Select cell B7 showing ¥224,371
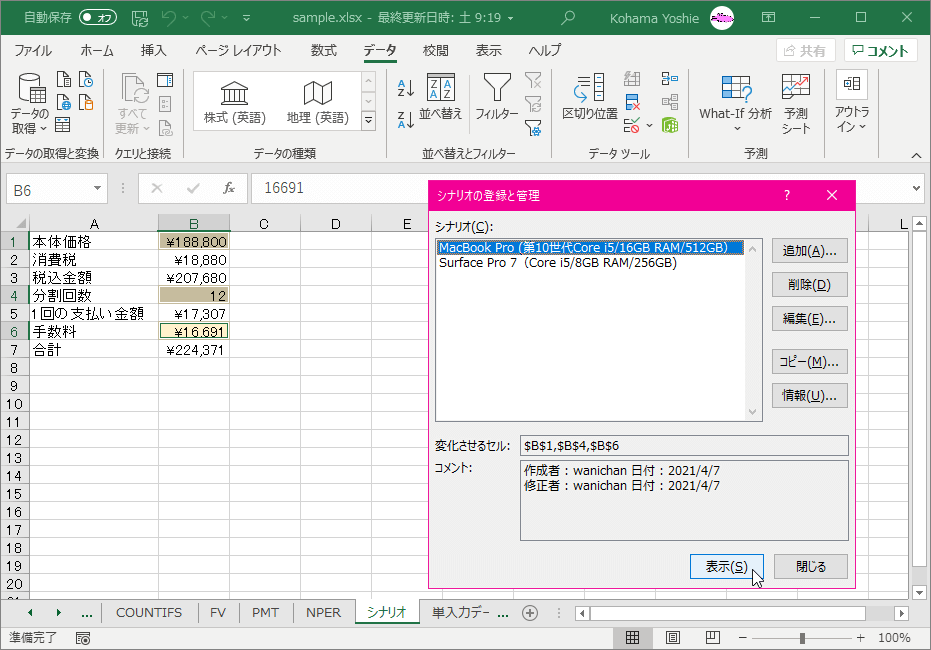The height and width of the screenshot is (650, 931). [x=194, y=350]
